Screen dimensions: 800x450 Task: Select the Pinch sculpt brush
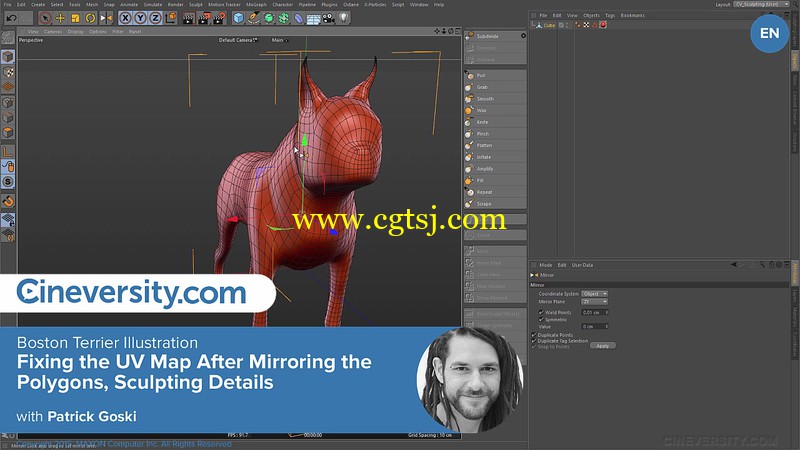[495, 134]
